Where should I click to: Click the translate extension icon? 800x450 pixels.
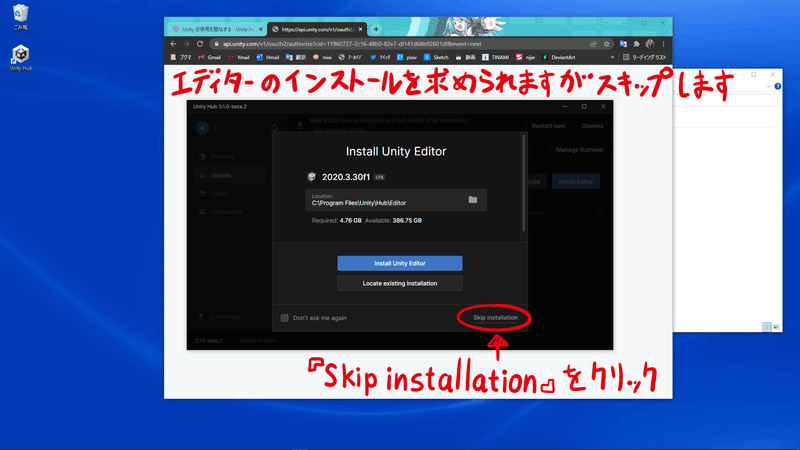tap(623, 44)
